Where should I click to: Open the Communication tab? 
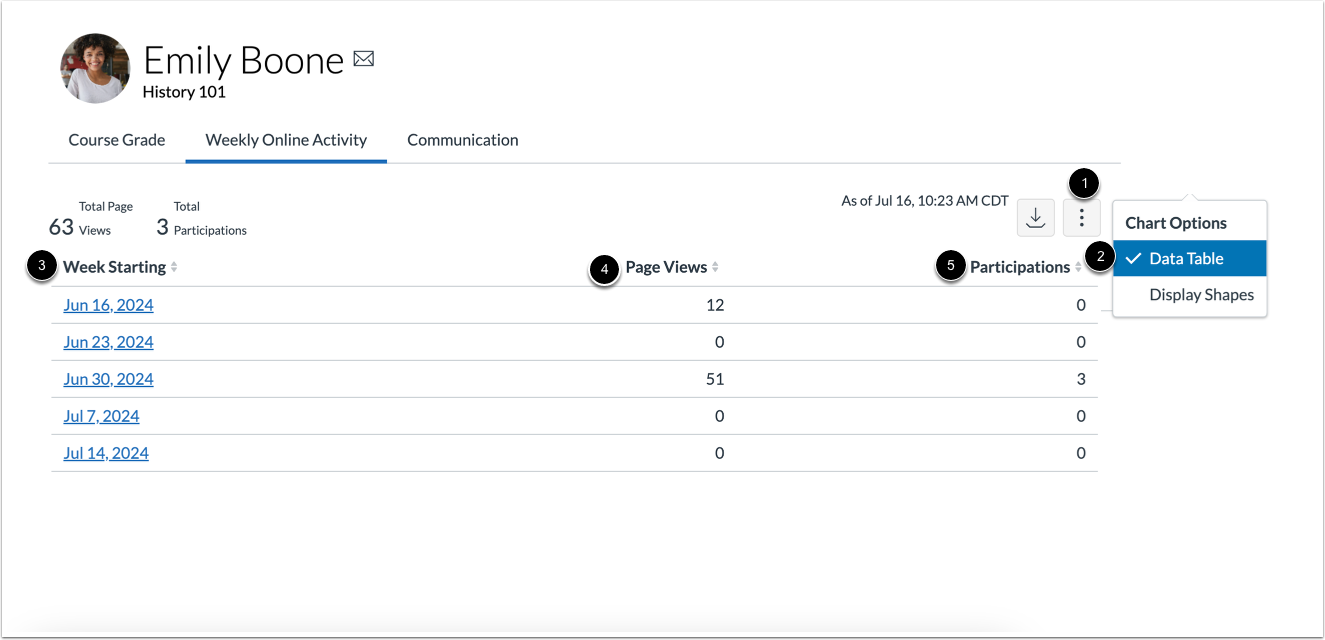click(x=462, y=140)
